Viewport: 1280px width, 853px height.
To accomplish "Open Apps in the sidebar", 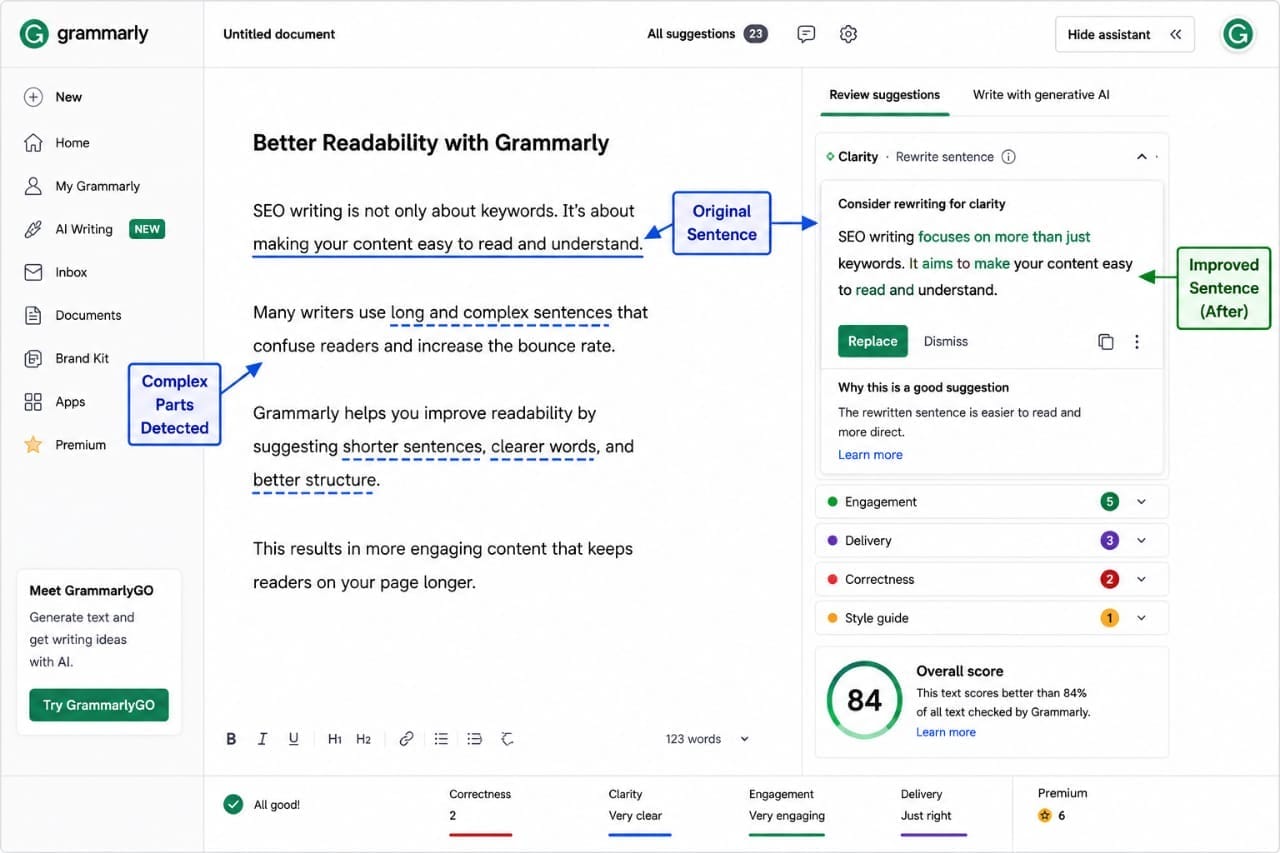I will click(54, 402).
